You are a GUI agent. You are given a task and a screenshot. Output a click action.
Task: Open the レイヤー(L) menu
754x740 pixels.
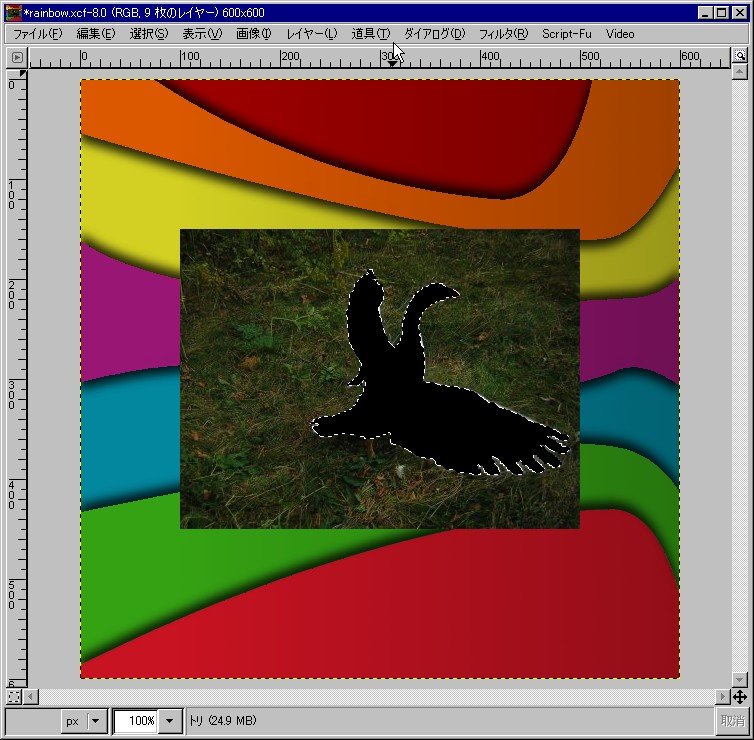312,34
